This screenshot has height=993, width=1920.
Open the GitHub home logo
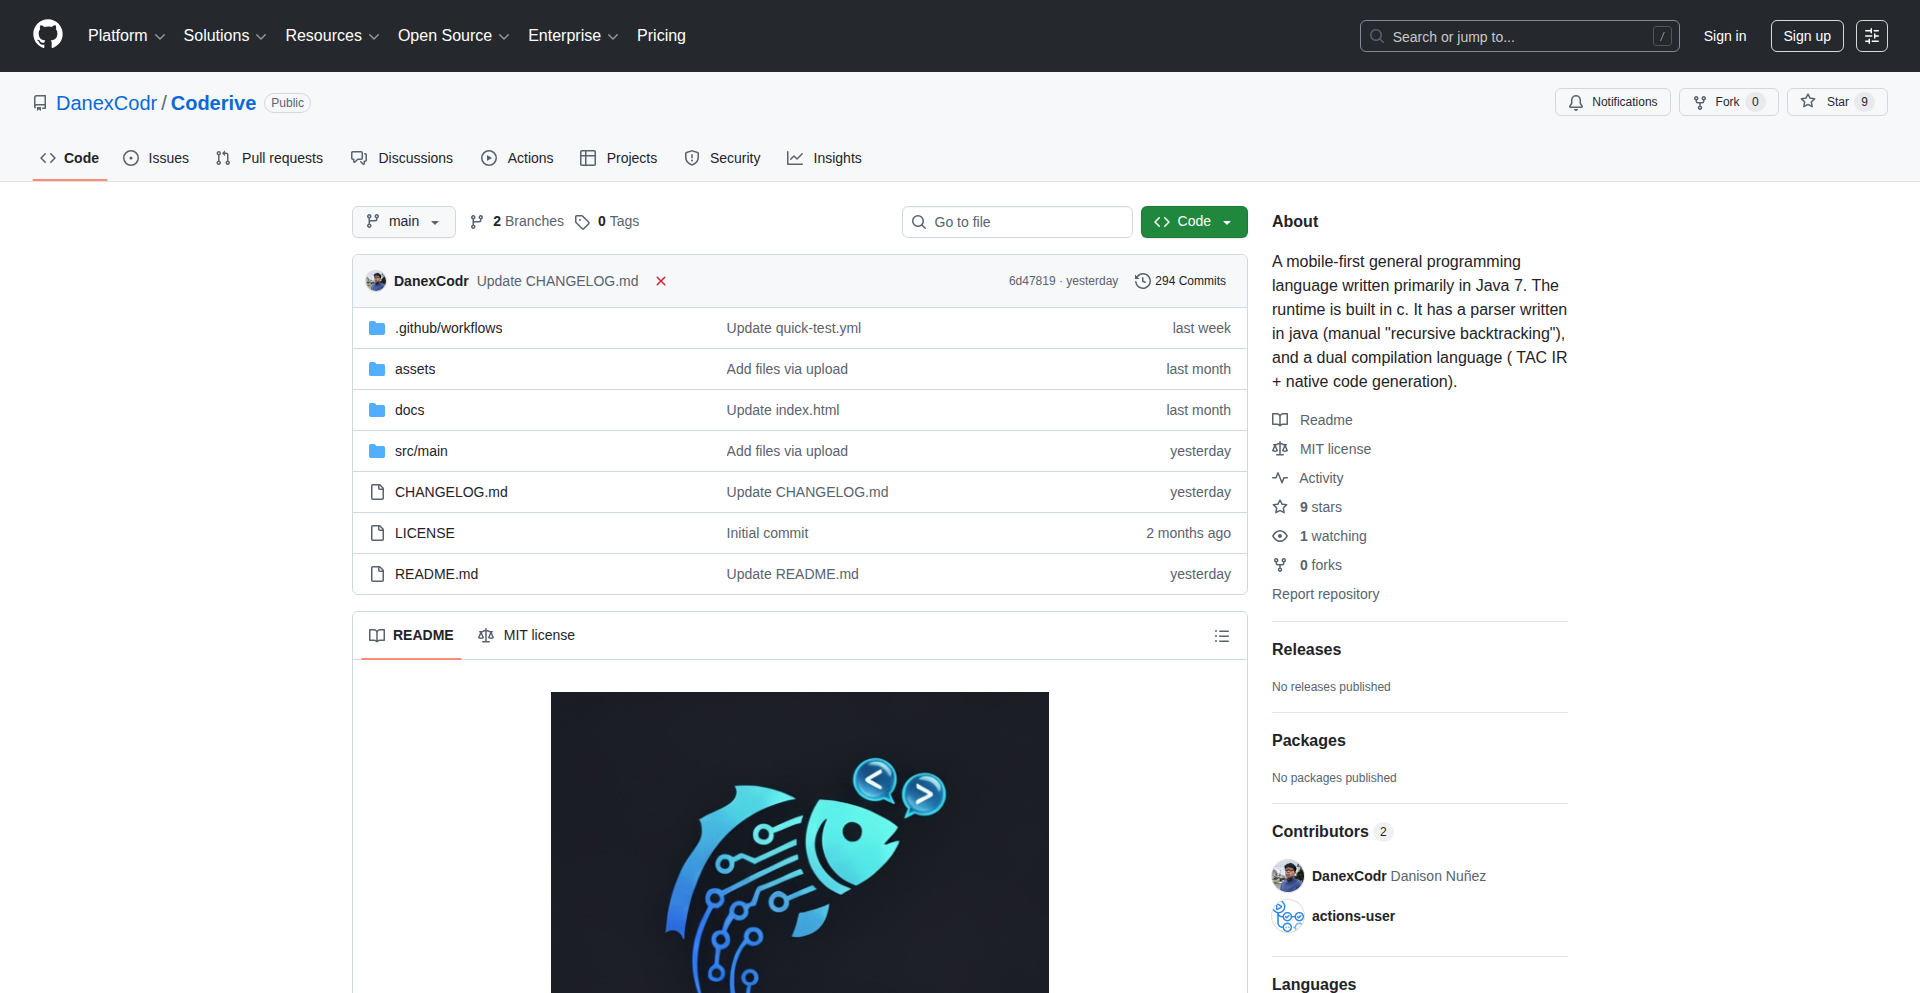coord(48,35)
